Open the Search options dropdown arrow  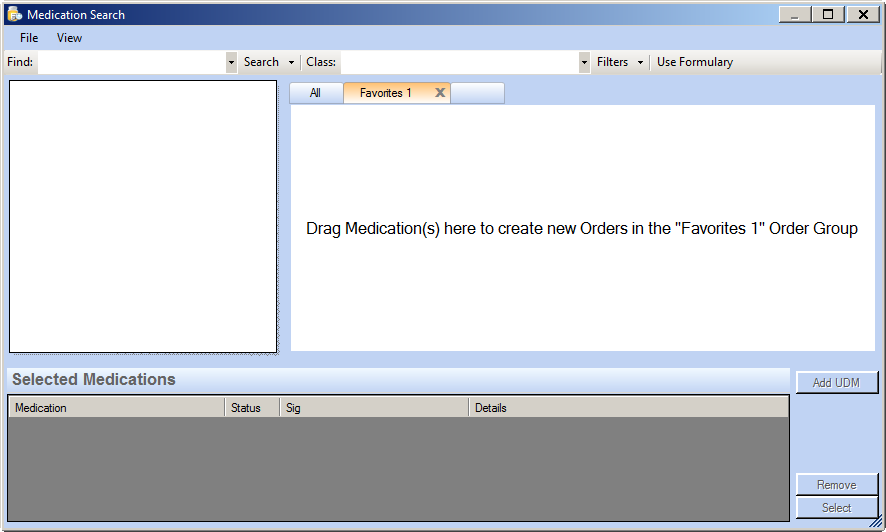pyautogui.click(x=292, y=62)
